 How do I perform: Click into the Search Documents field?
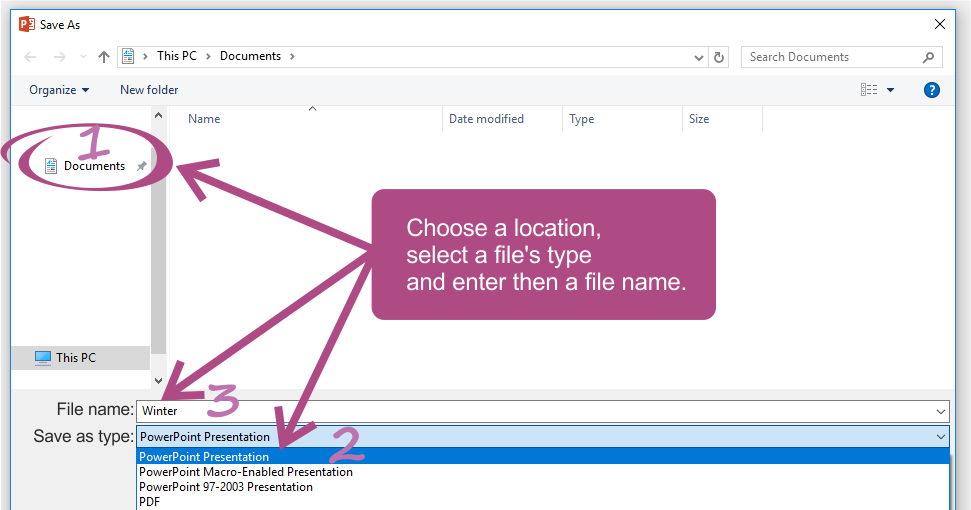(842, 57)
